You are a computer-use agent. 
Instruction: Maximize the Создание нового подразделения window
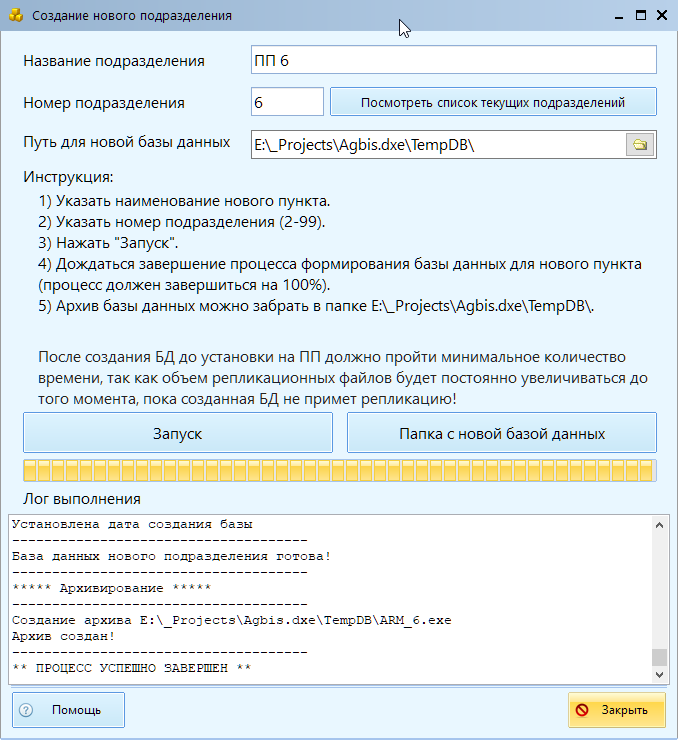click(x=641, y=16)
